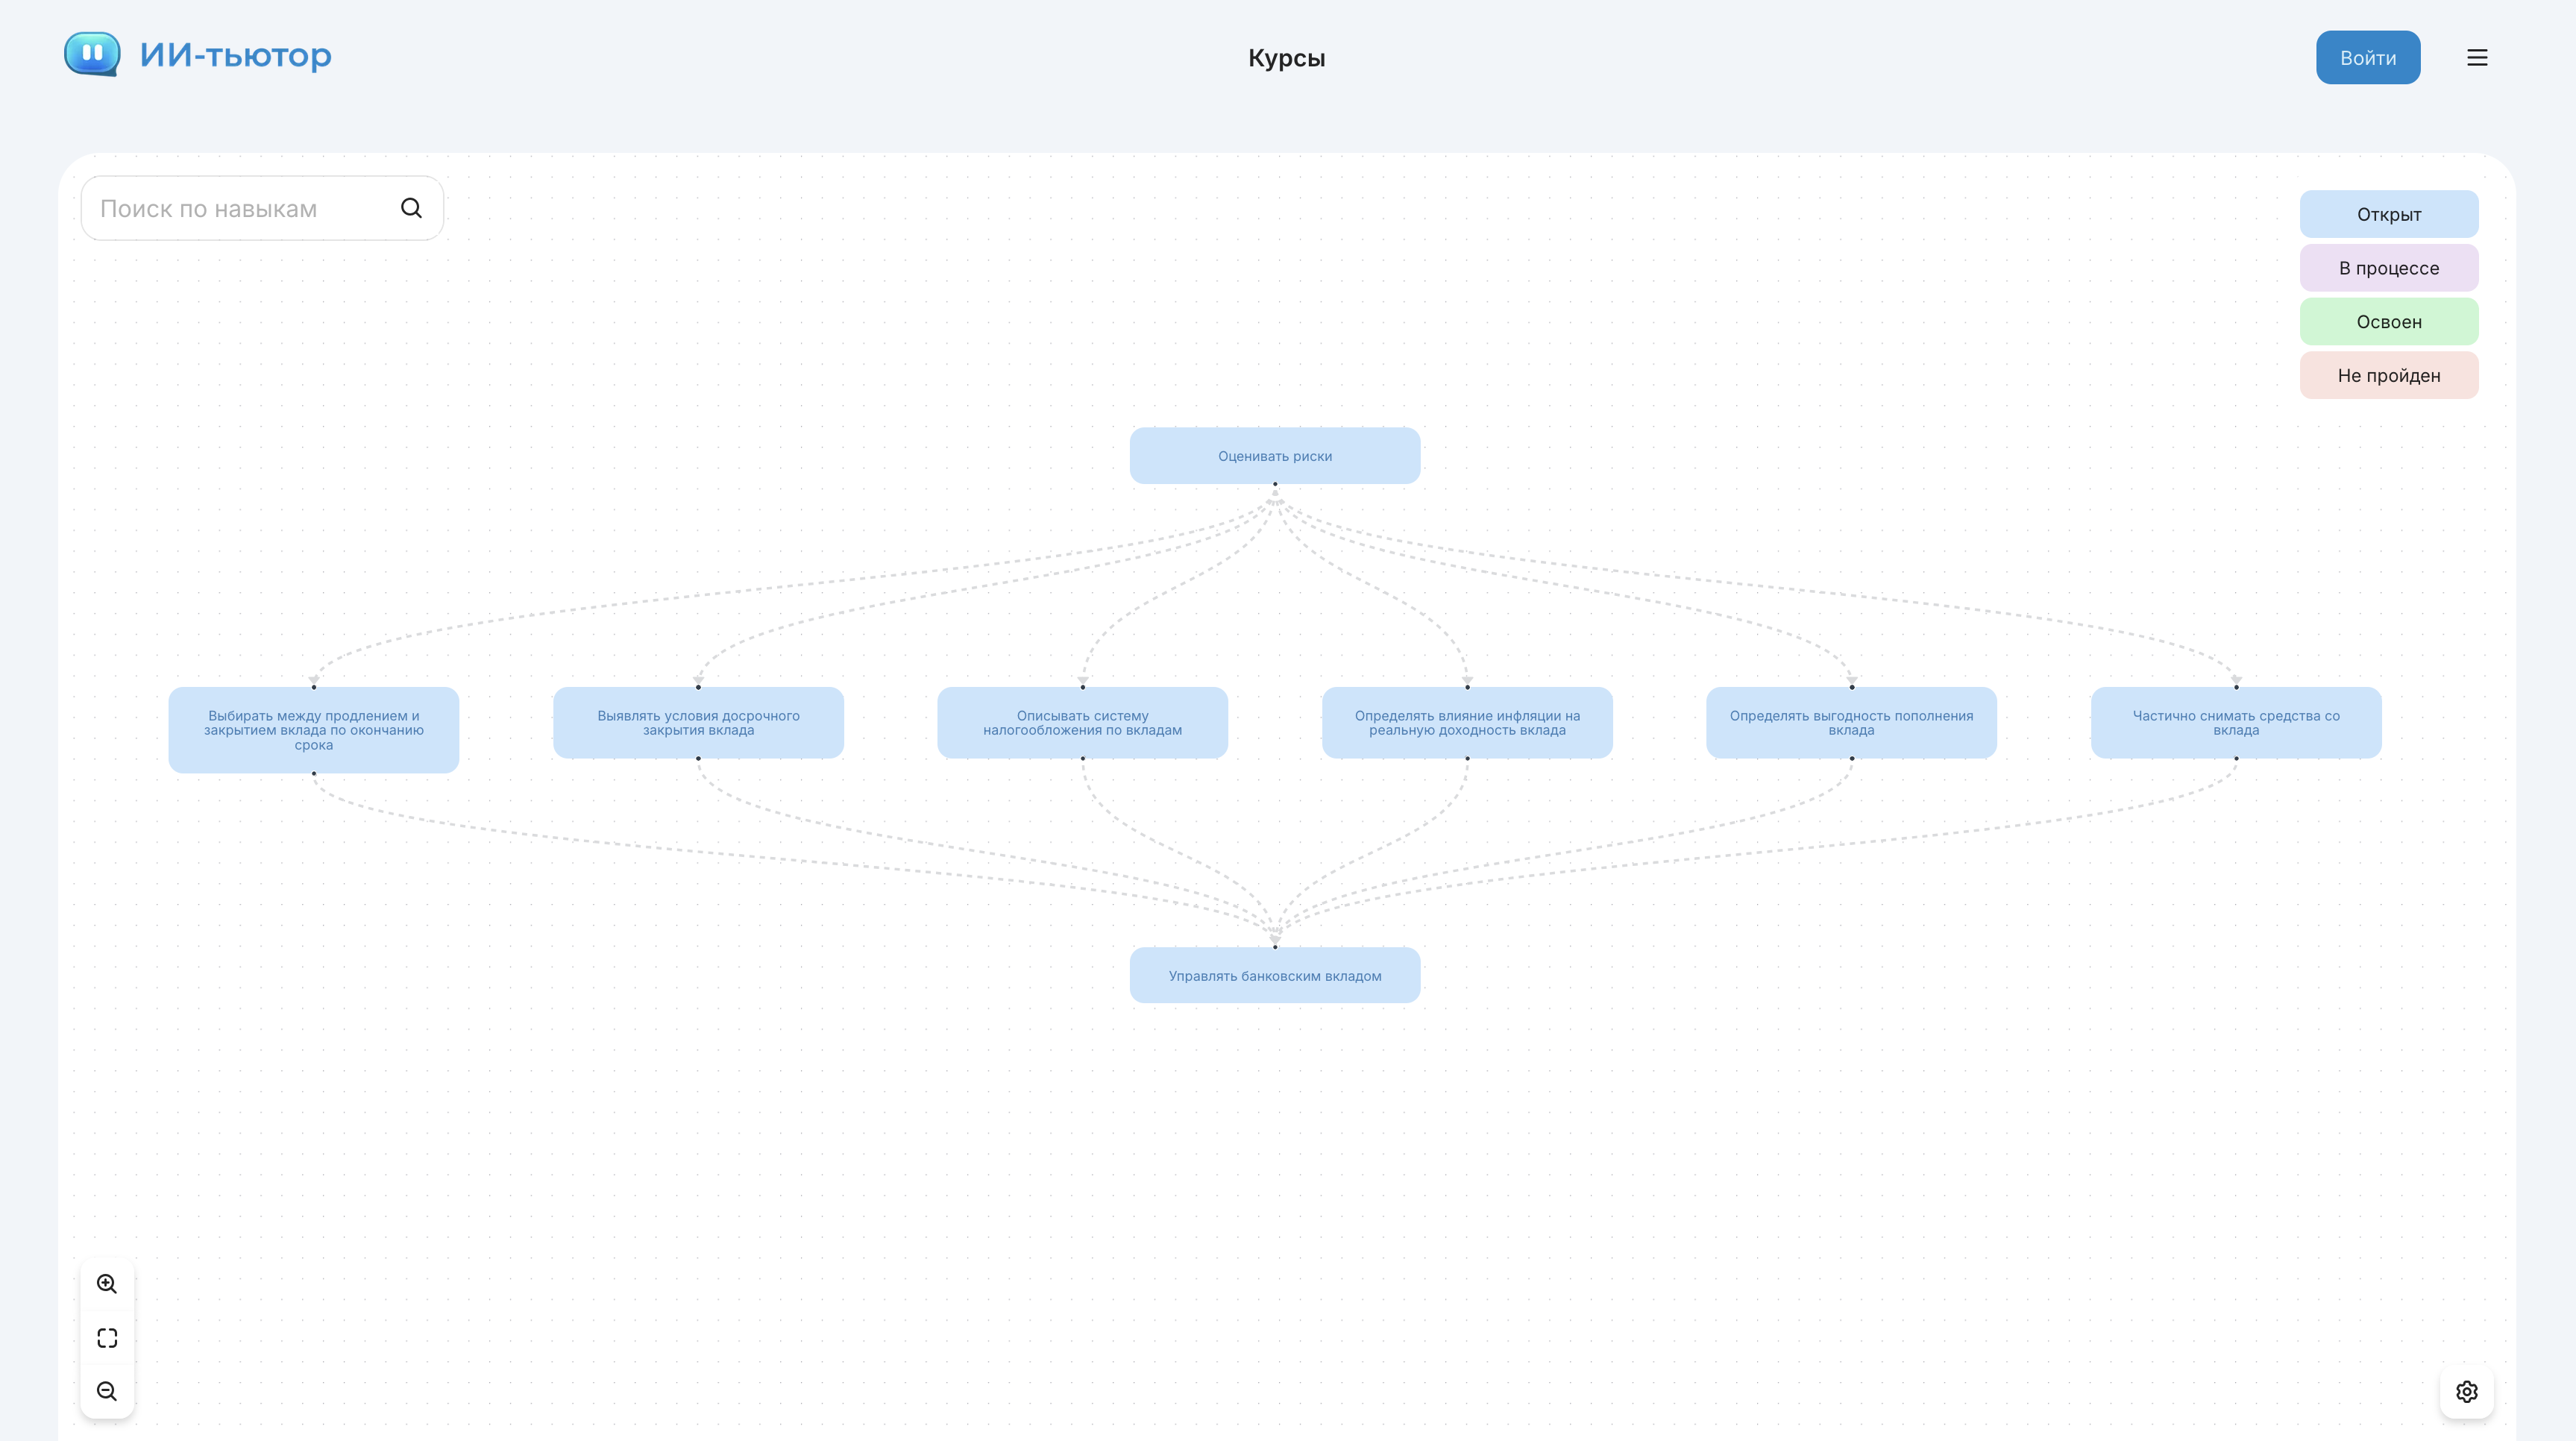Viewport: 2576px width, 1441px height.
Task: Click the zoom out magnifier icon
Action: 107,1391
